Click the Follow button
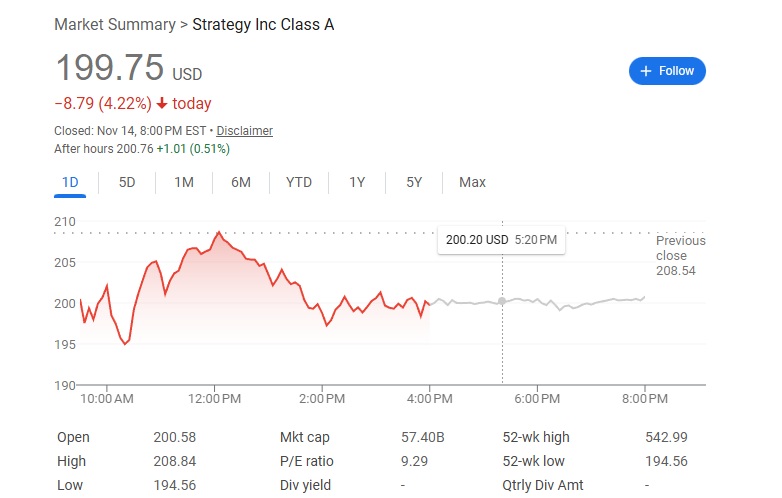This screenshot has height=498, width=782. (667, 71)
